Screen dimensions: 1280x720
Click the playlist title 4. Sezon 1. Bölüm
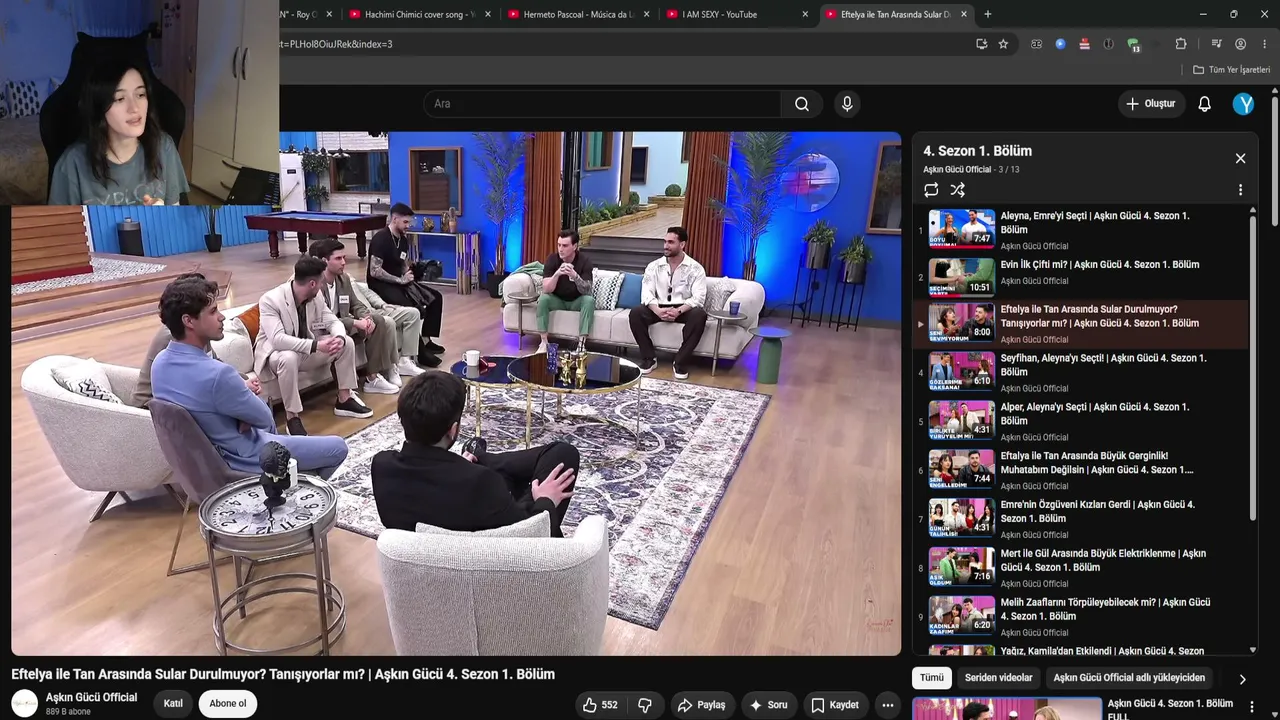pyautogui.click(x=977, y=151)
